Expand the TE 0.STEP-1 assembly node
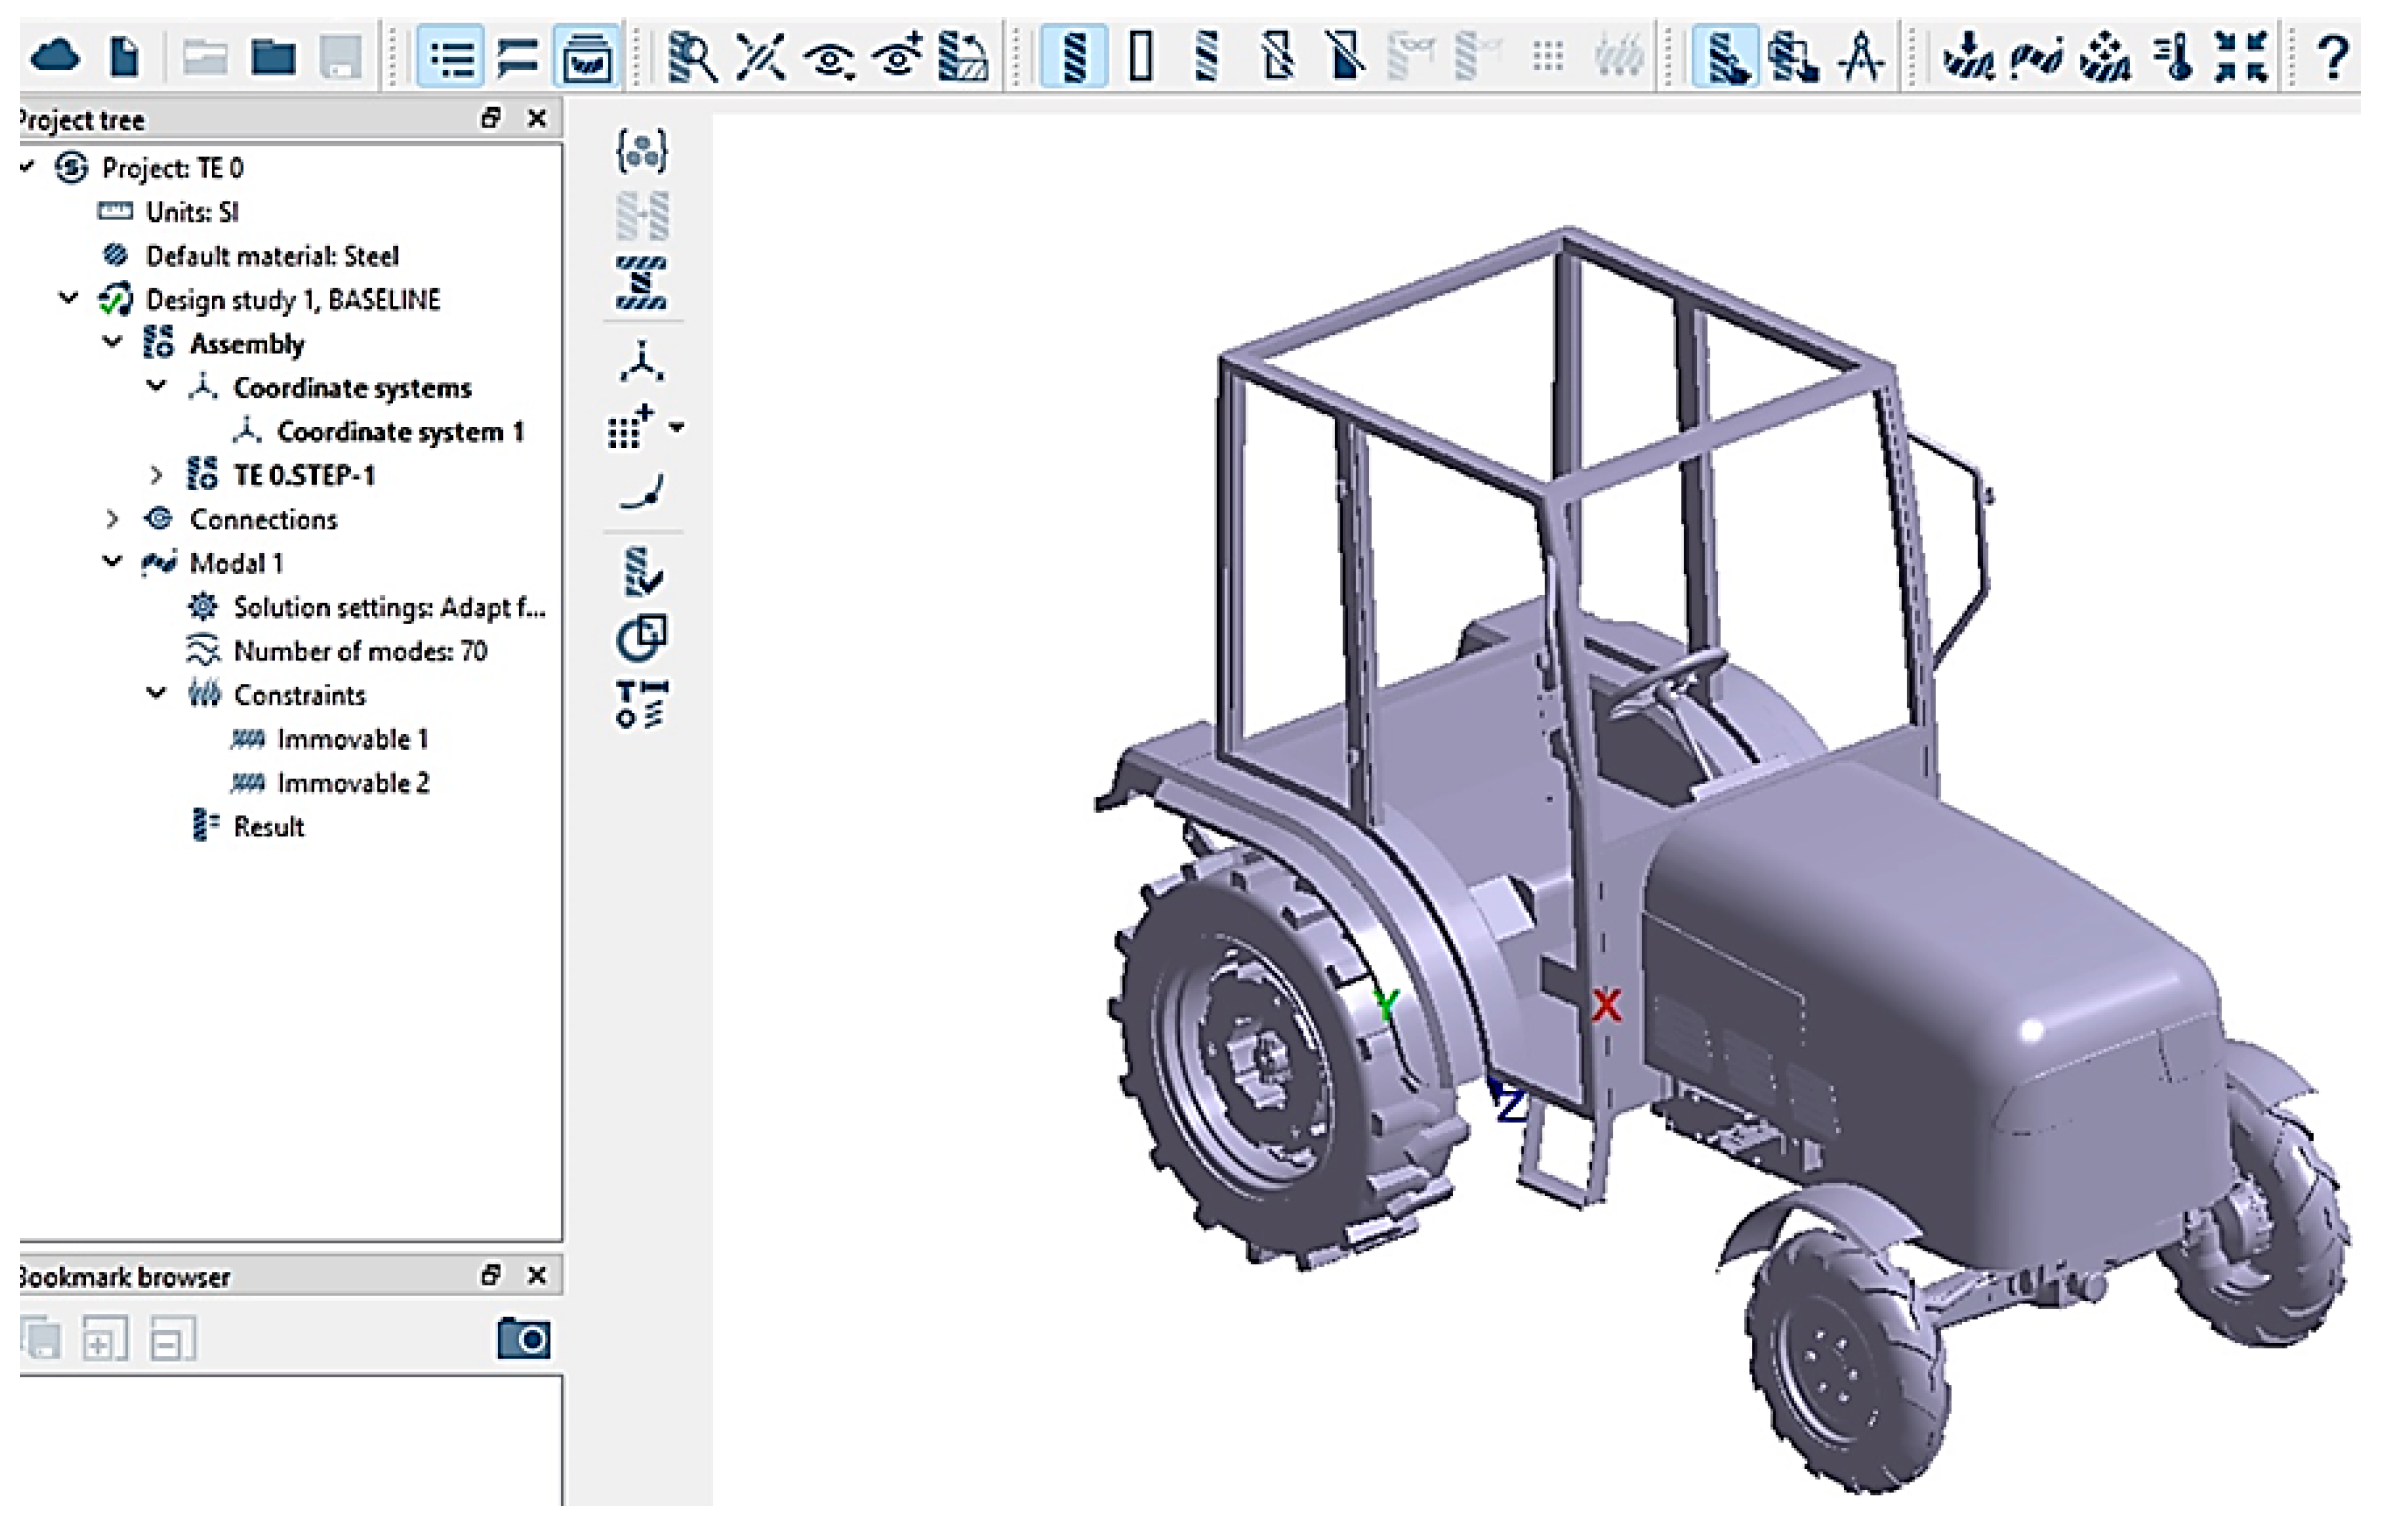Screen dimensions: 2382x1522 [156, 475]
